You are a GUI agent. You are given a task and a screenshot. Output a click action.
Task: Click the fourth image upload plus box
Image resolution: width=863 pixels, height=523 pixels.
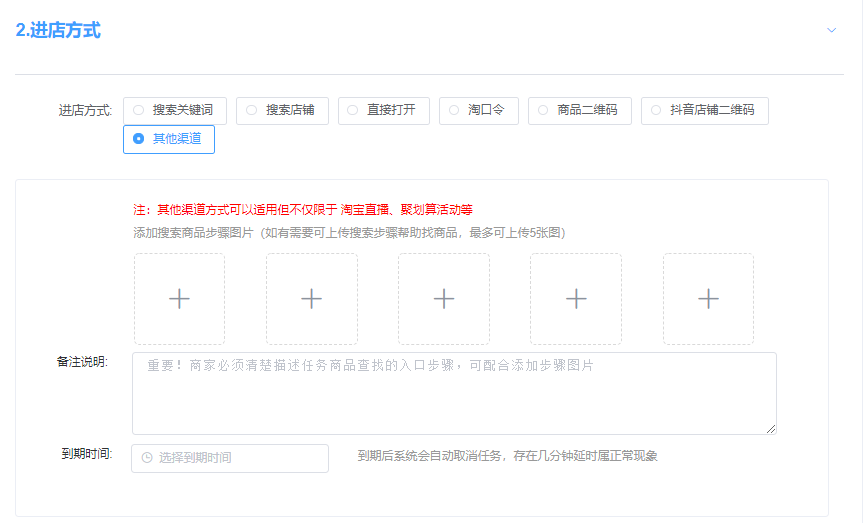(x=576, y=299)
